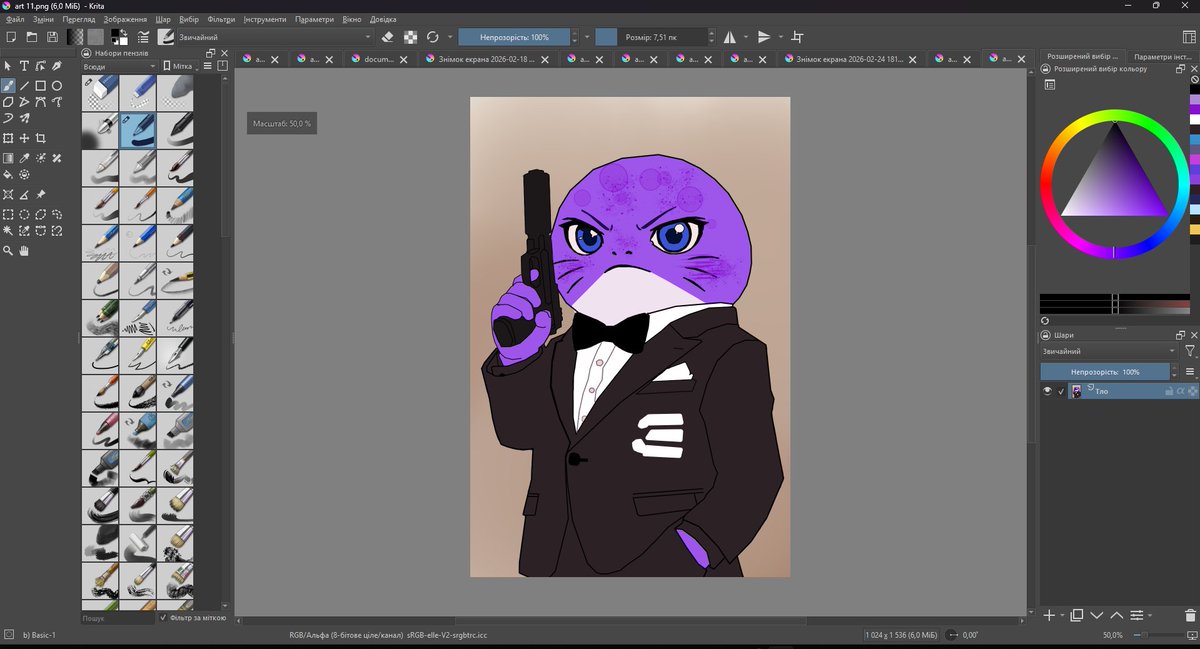
Task: Select the Measure angle tool
Action: click(24, 195)
